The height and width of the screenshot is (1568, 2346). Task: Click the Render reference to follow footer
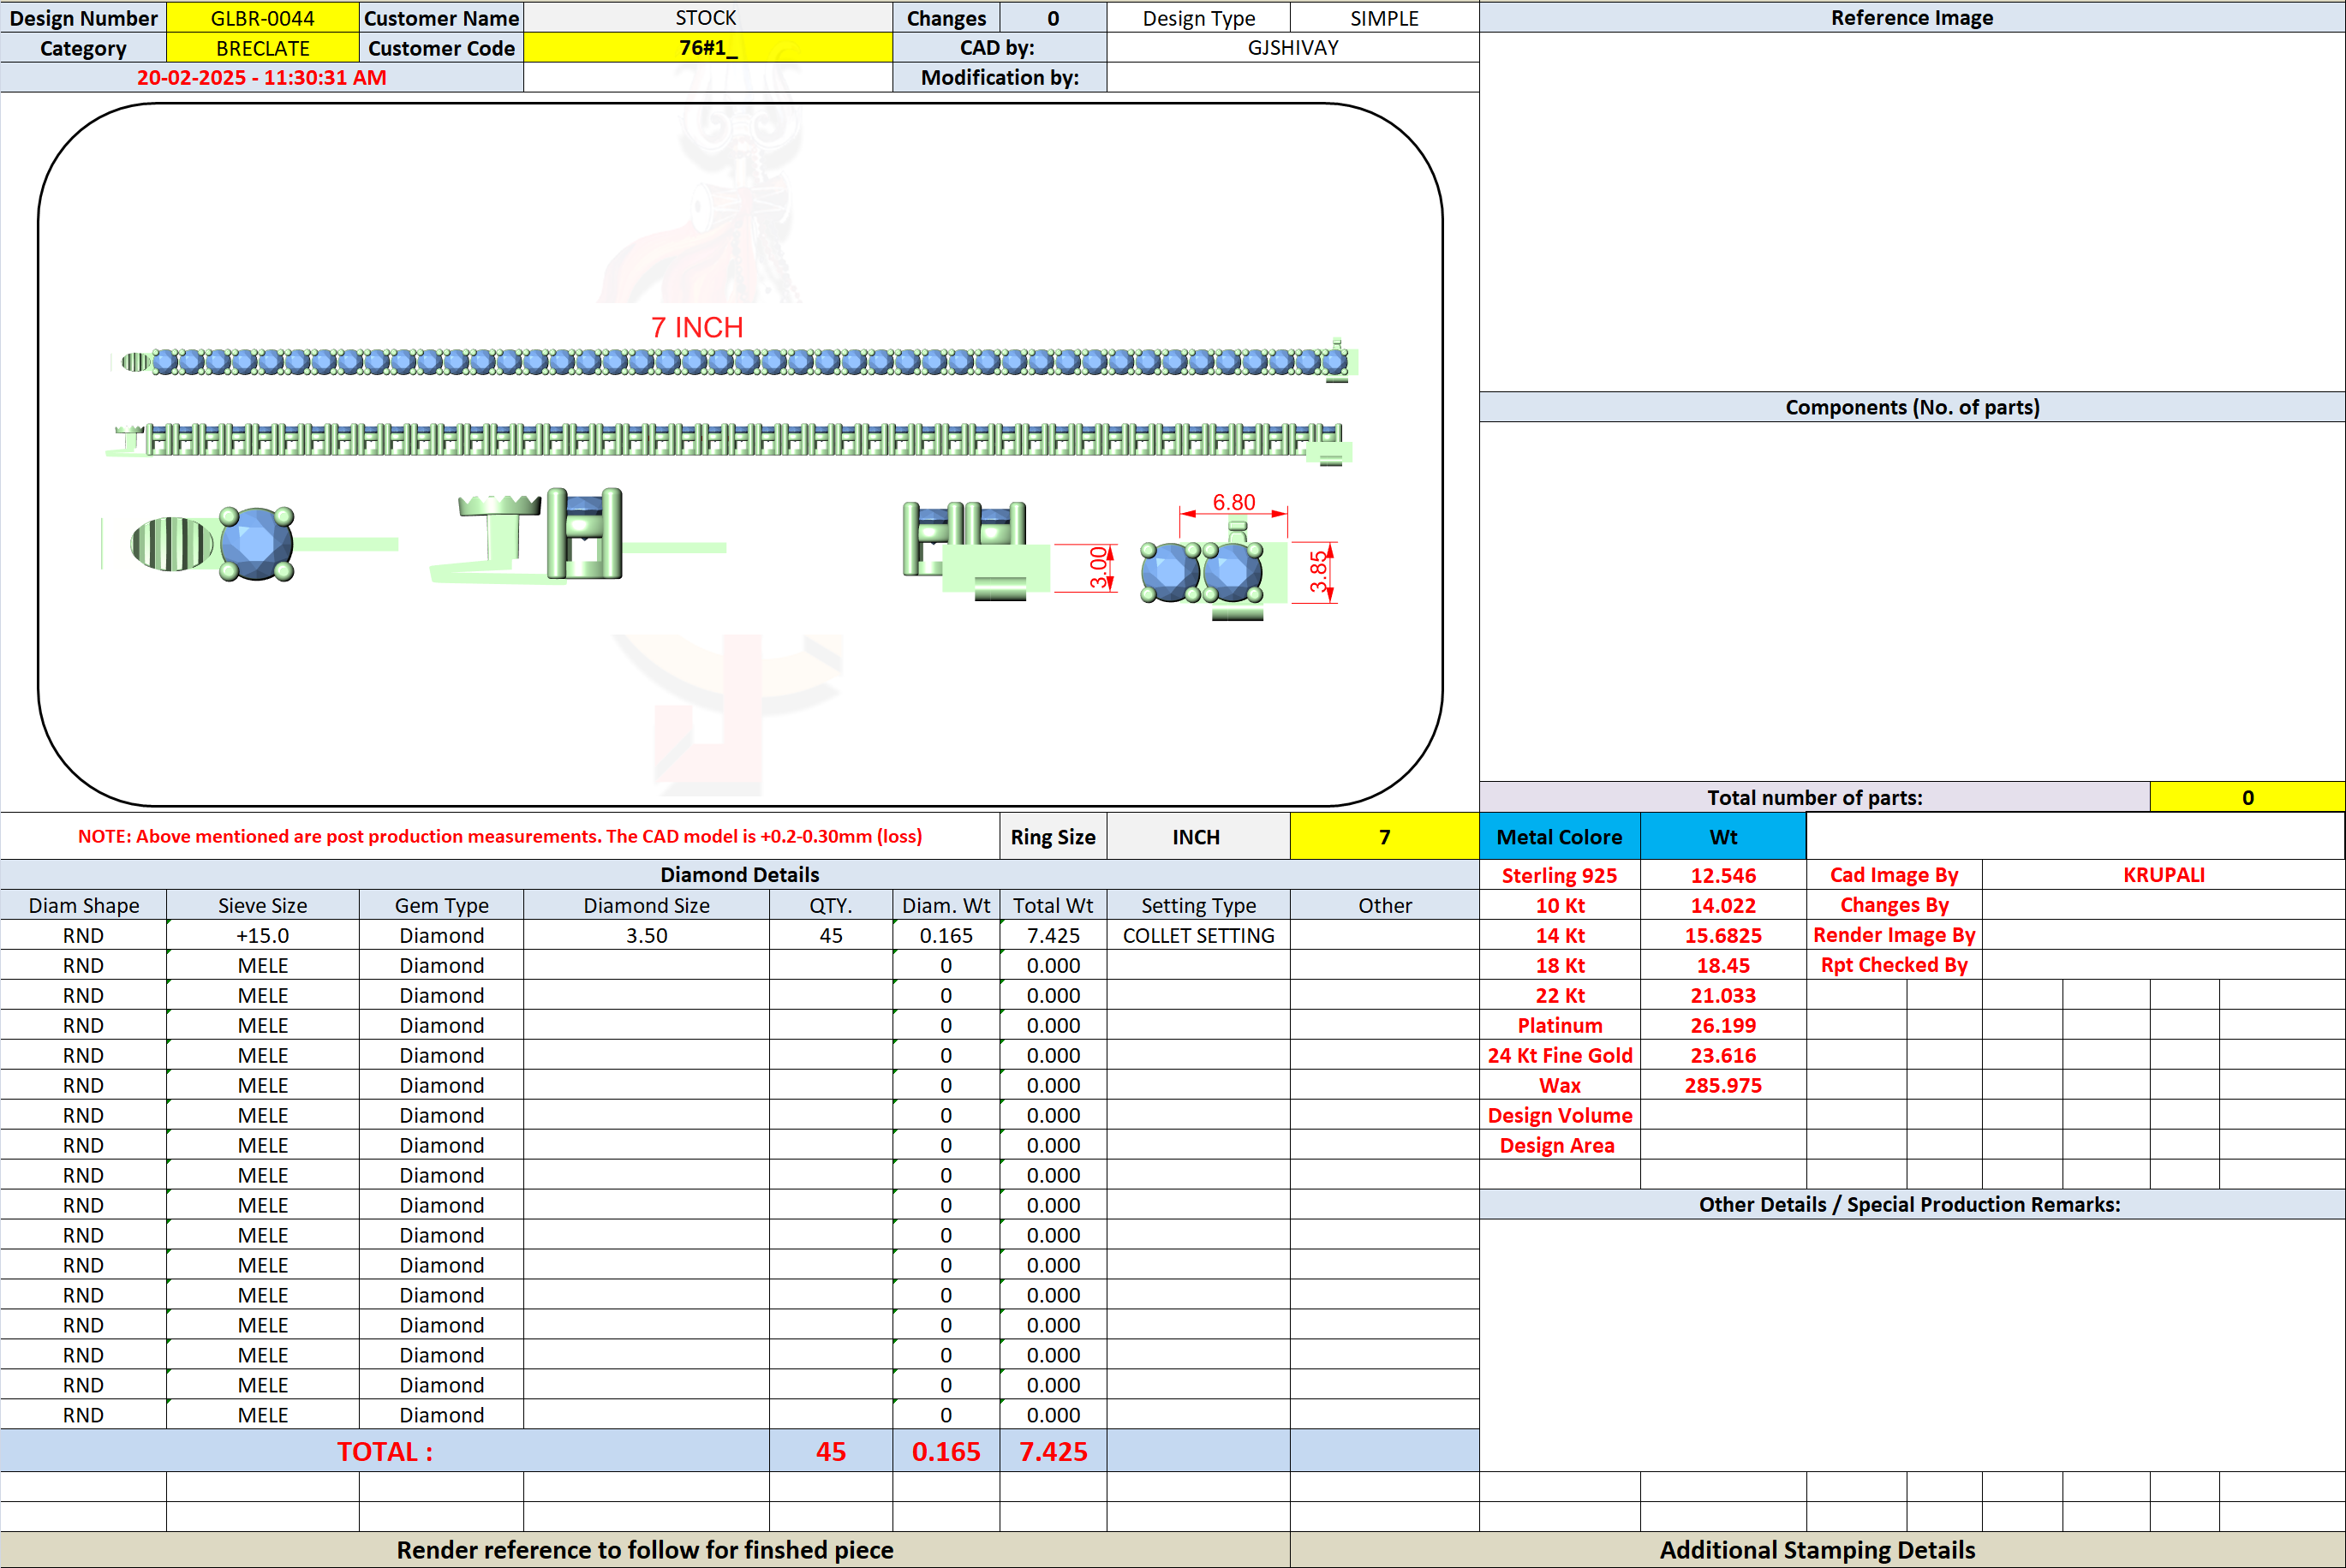(645, 1549)
